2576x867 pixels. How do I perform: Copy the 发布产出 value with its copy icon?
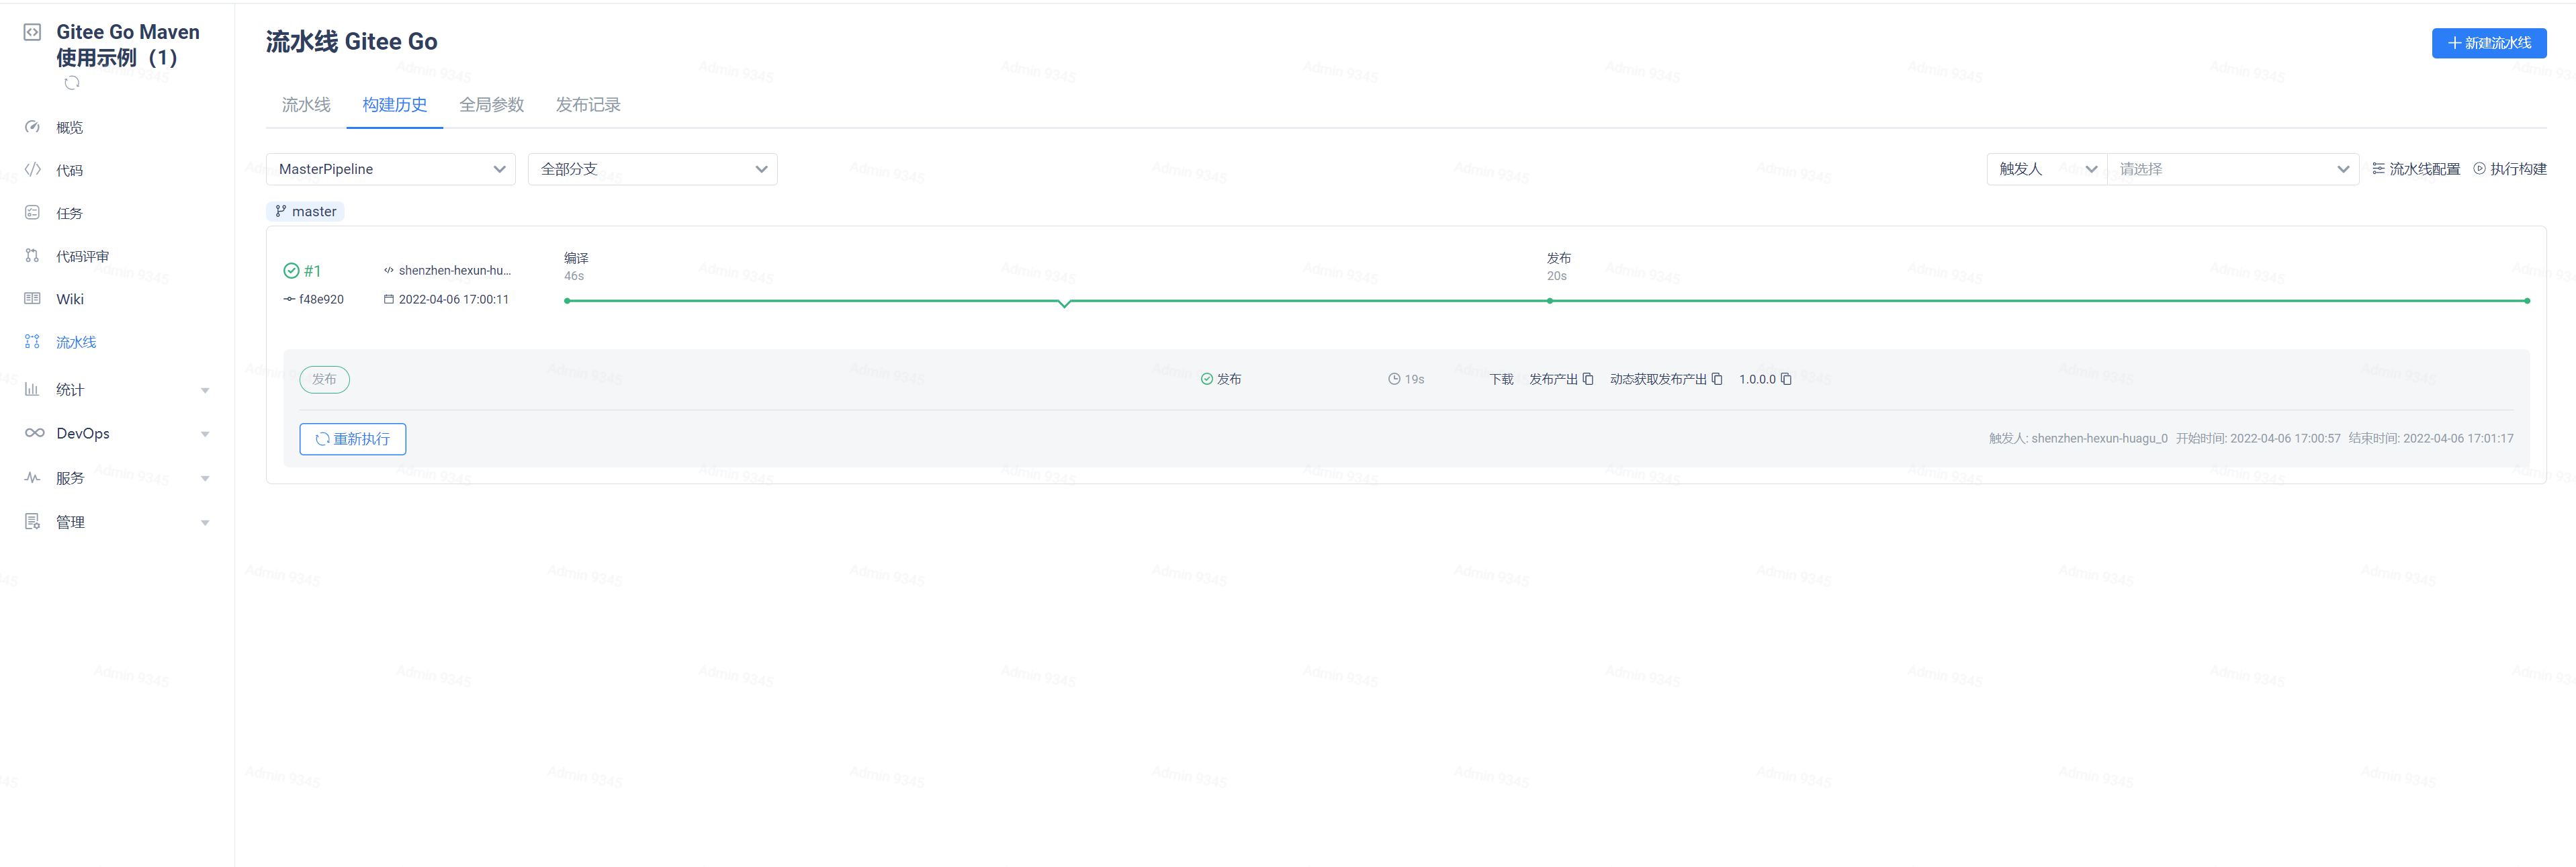[1588, 379]
